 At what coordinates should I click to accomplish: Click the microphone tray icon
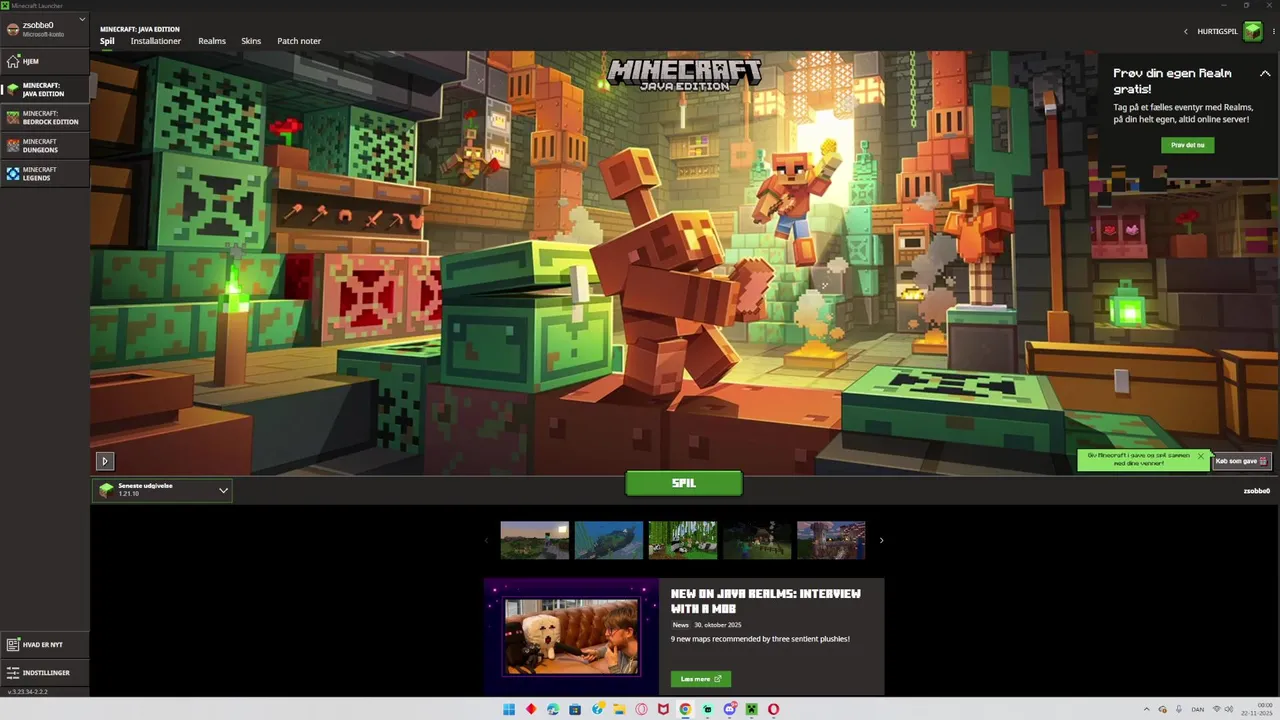[1179, 709]
